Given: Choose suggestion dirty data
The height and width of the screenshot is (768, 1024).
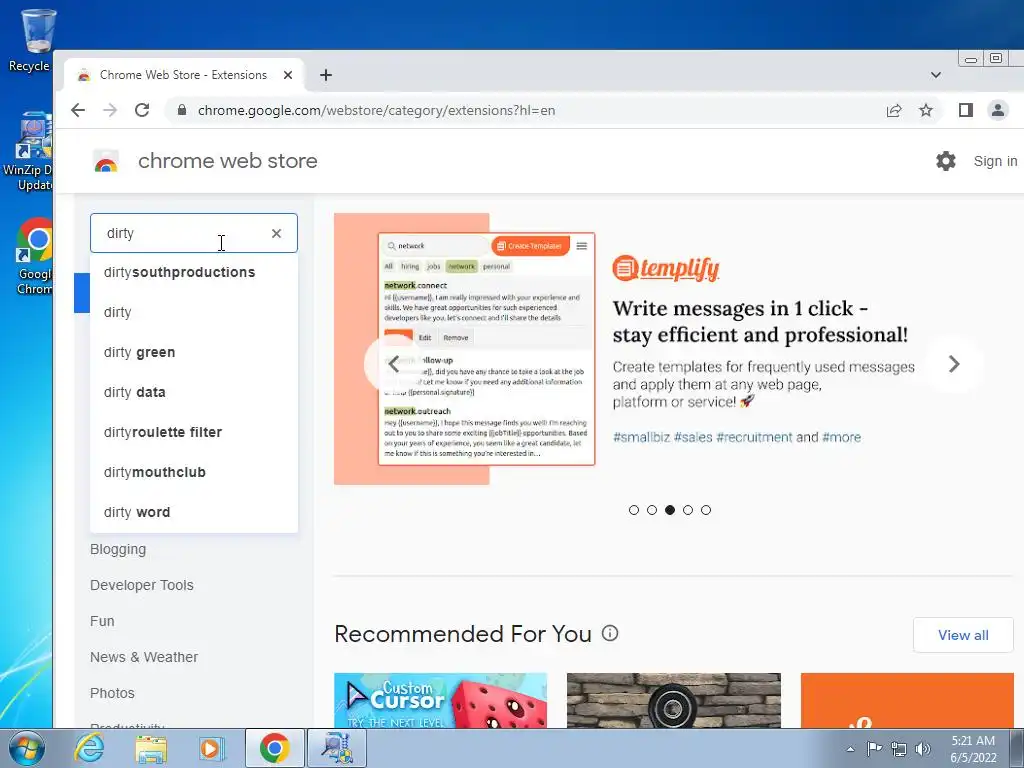Looking at the screenshot, I should click(194, 392).
